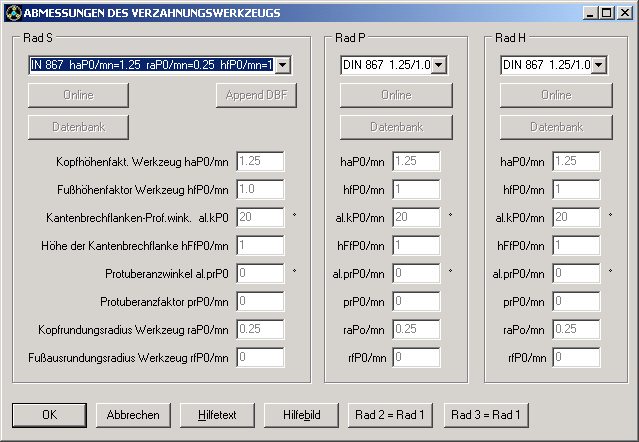The image size is (639, 442).
Task: Select the Kopfrundungsradius Werkzeug raP0/mn field
Action: [x=260, y=329]
